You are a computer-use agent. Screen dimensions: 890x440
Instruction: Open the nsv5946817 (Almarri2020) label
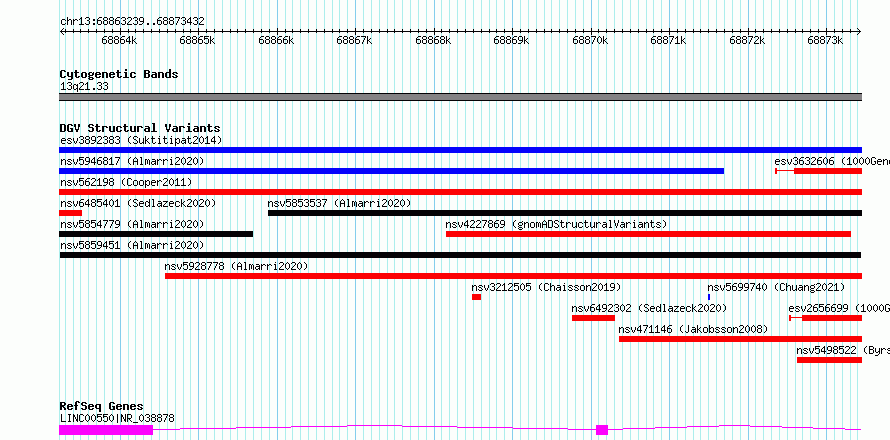point(132,161)
